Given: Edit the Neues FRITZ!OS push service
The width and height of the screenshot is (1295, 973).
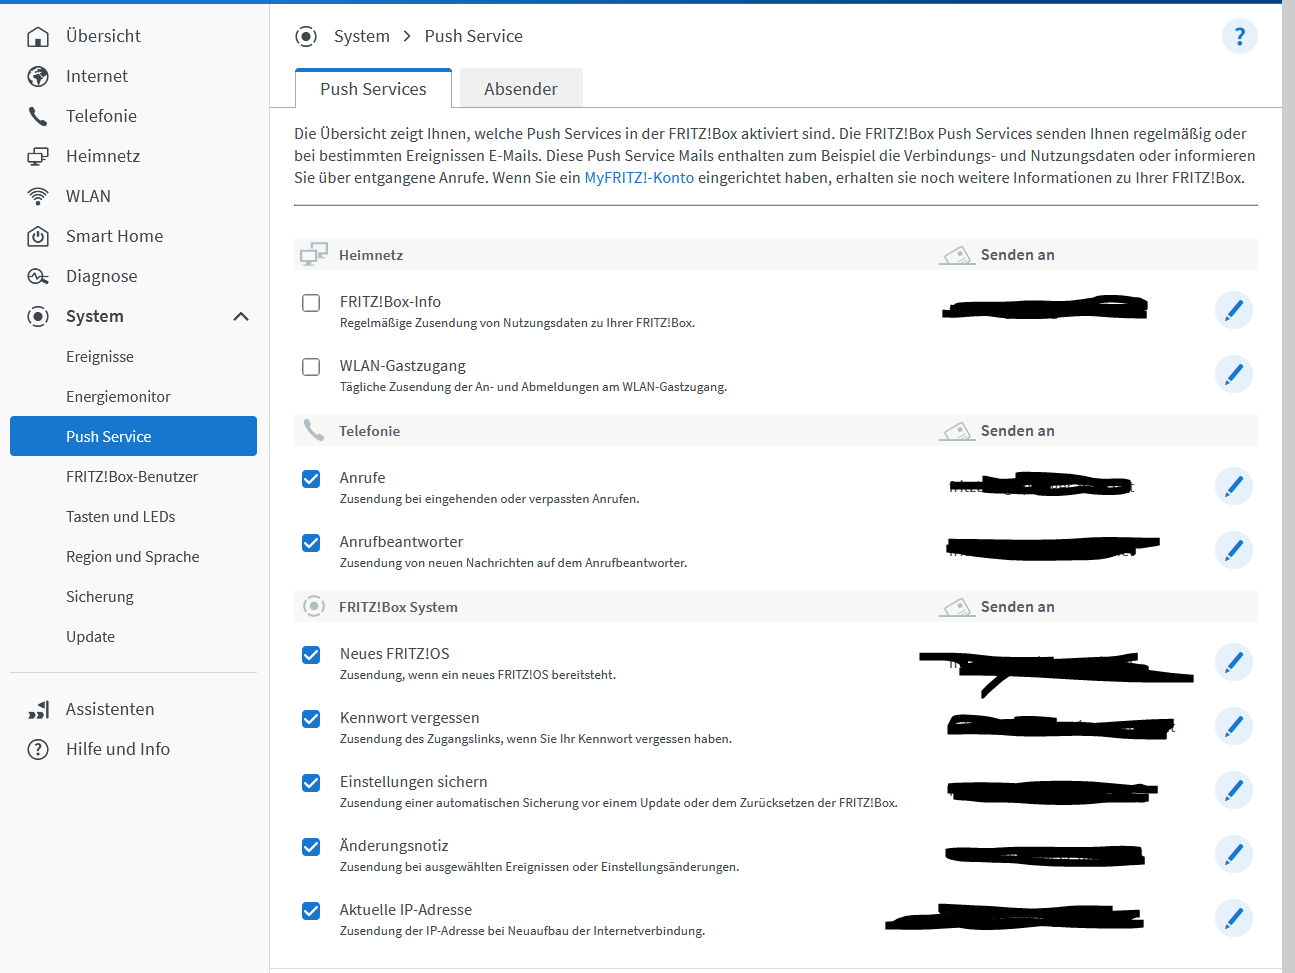Looking at the screenshot, I should tap(1234, 662).
